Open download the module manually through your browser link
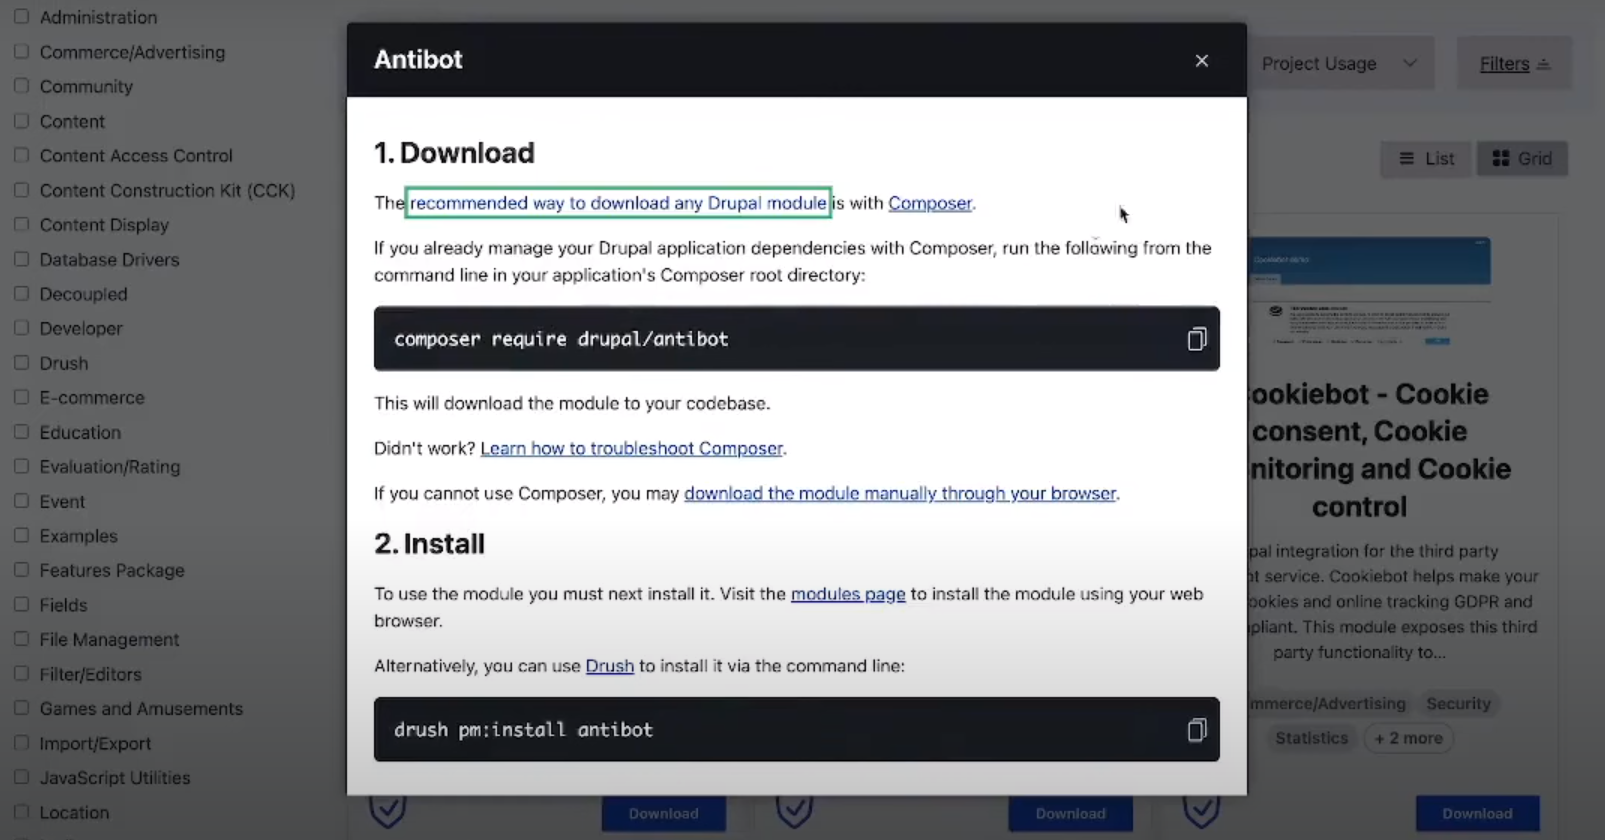The height and width of the screenshot is (840, 1605). 900,493
